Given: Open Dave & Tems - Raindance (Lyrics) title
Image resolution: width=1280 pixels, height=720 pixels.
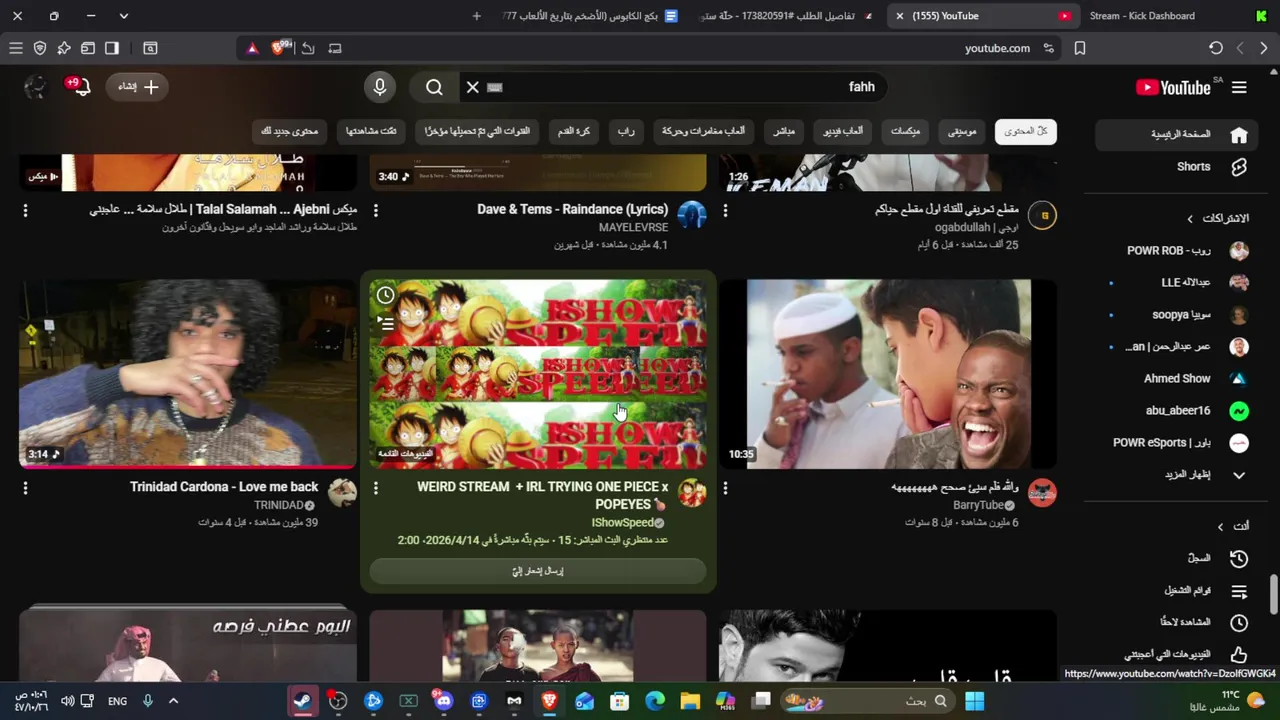Looking at the screenshot, I should (572, 209).
